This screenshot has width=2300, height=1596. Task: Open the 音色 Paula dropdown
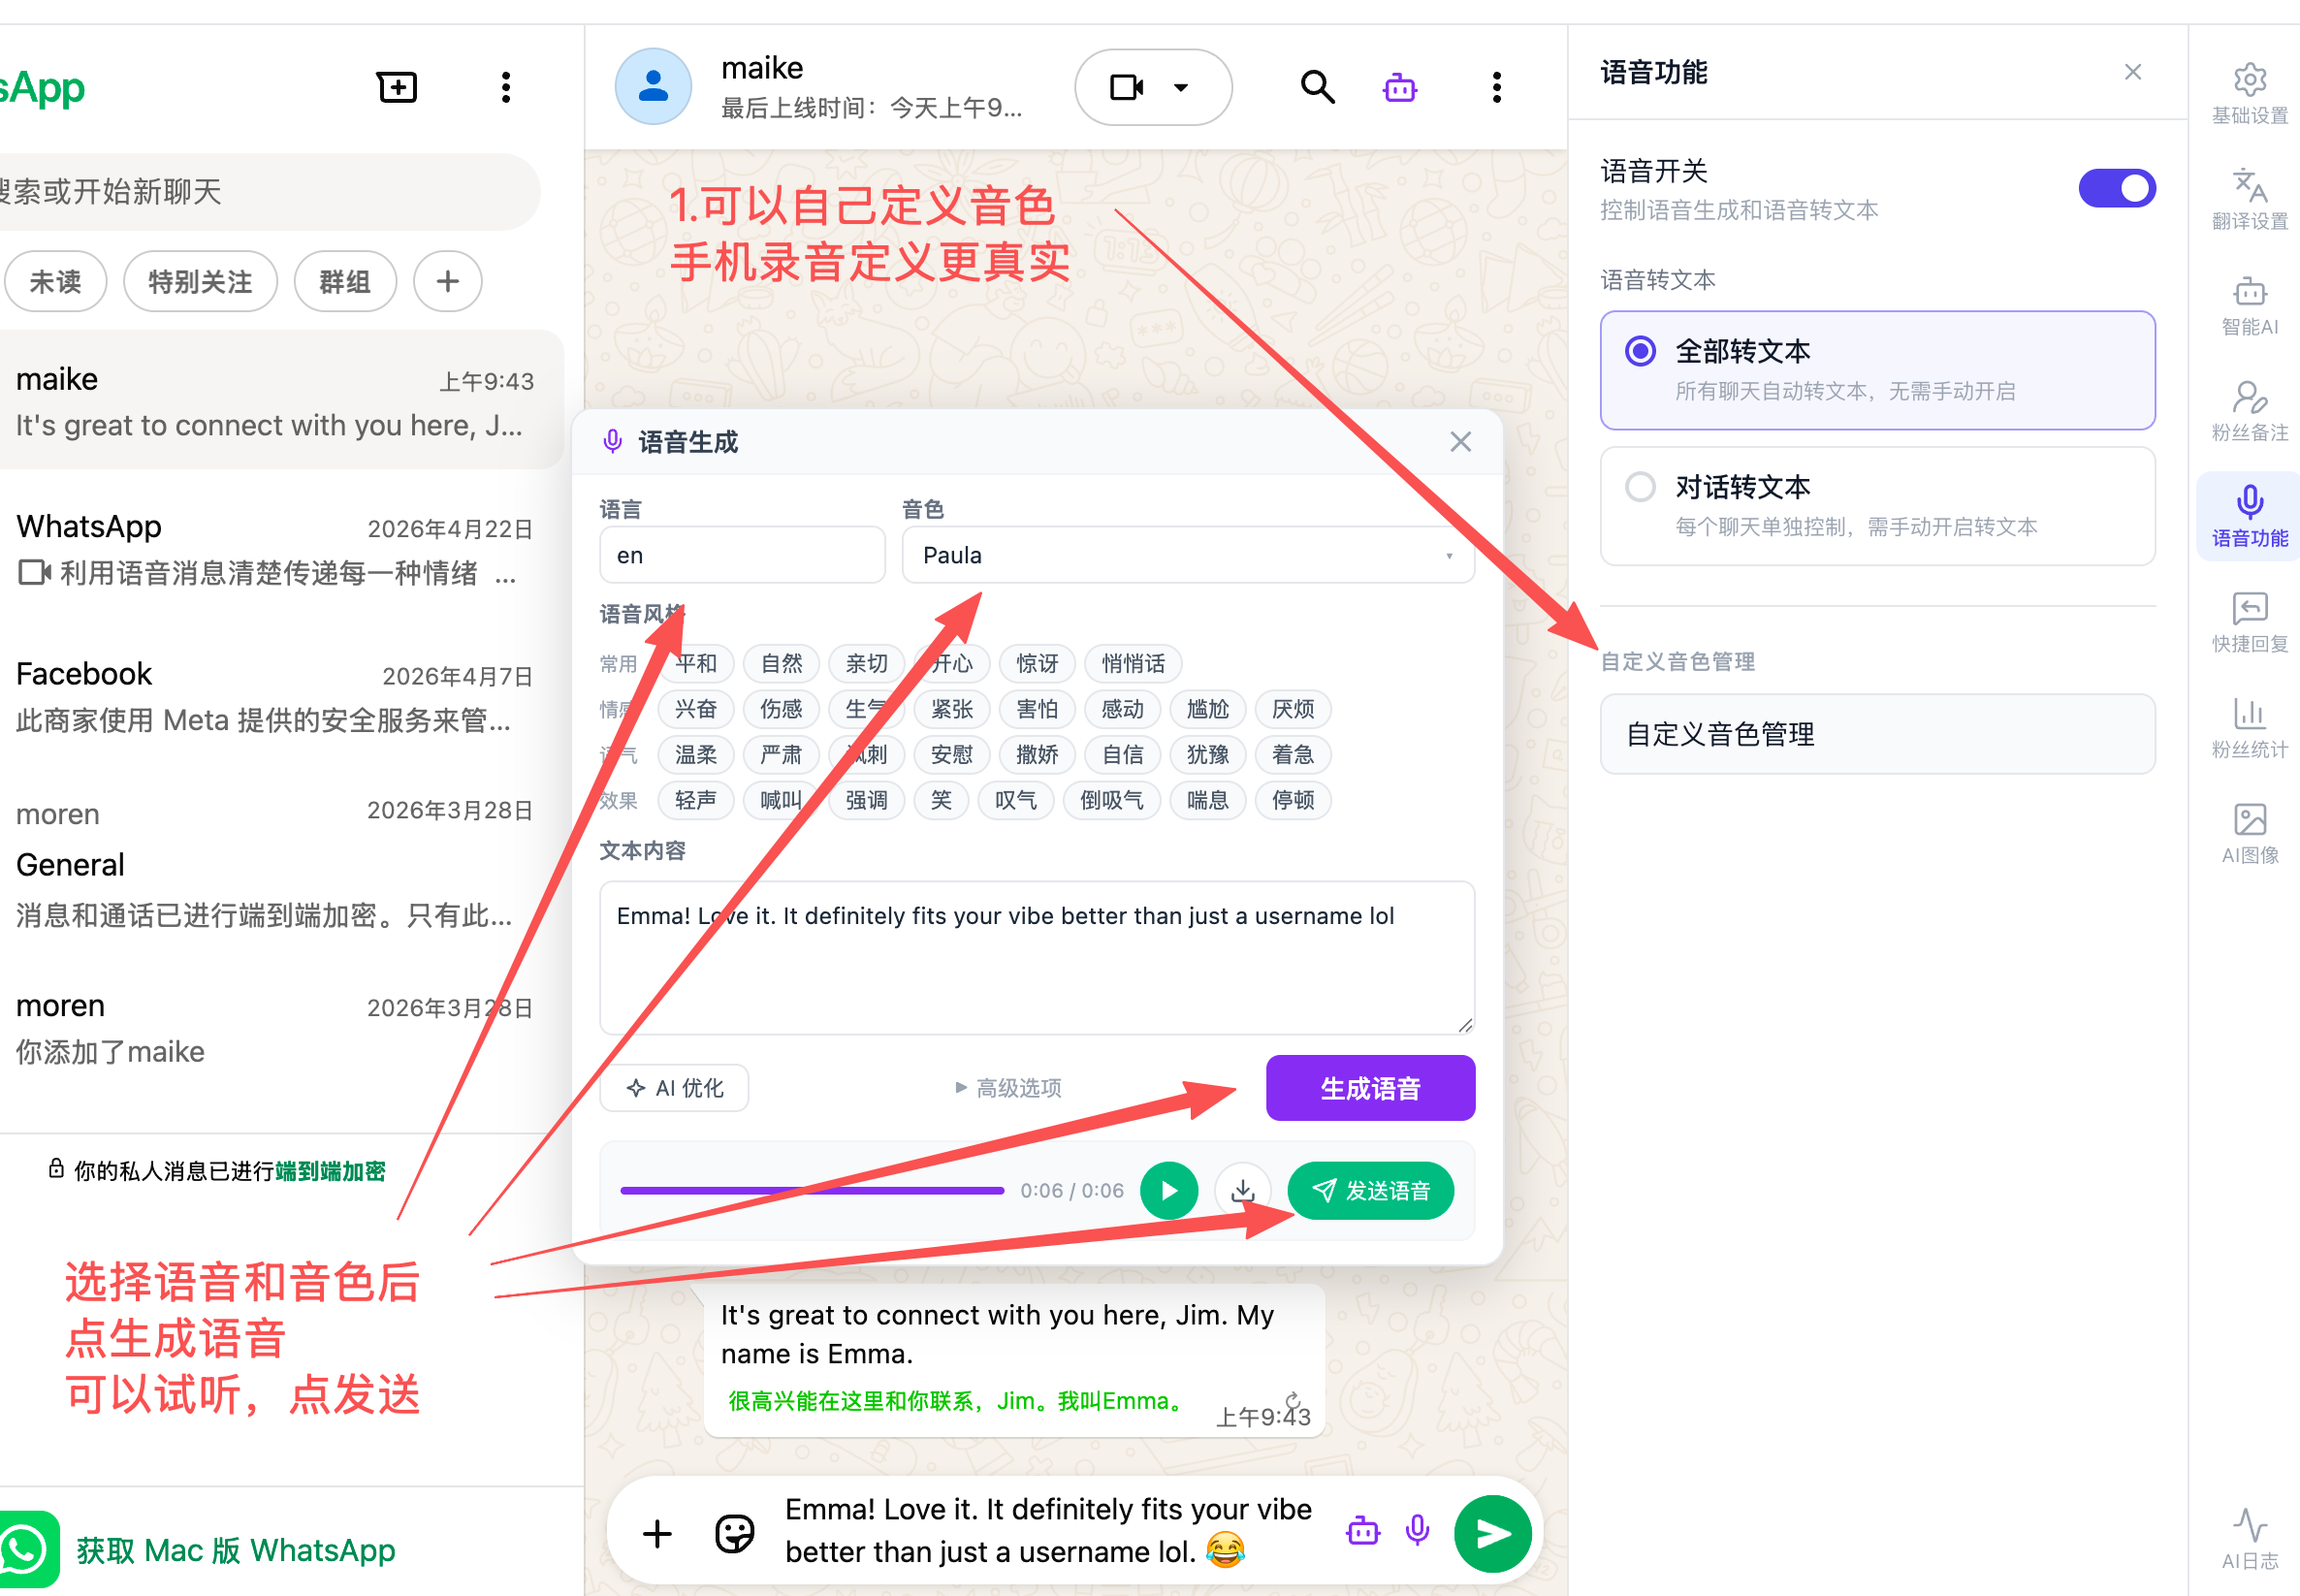point(1188,555)
